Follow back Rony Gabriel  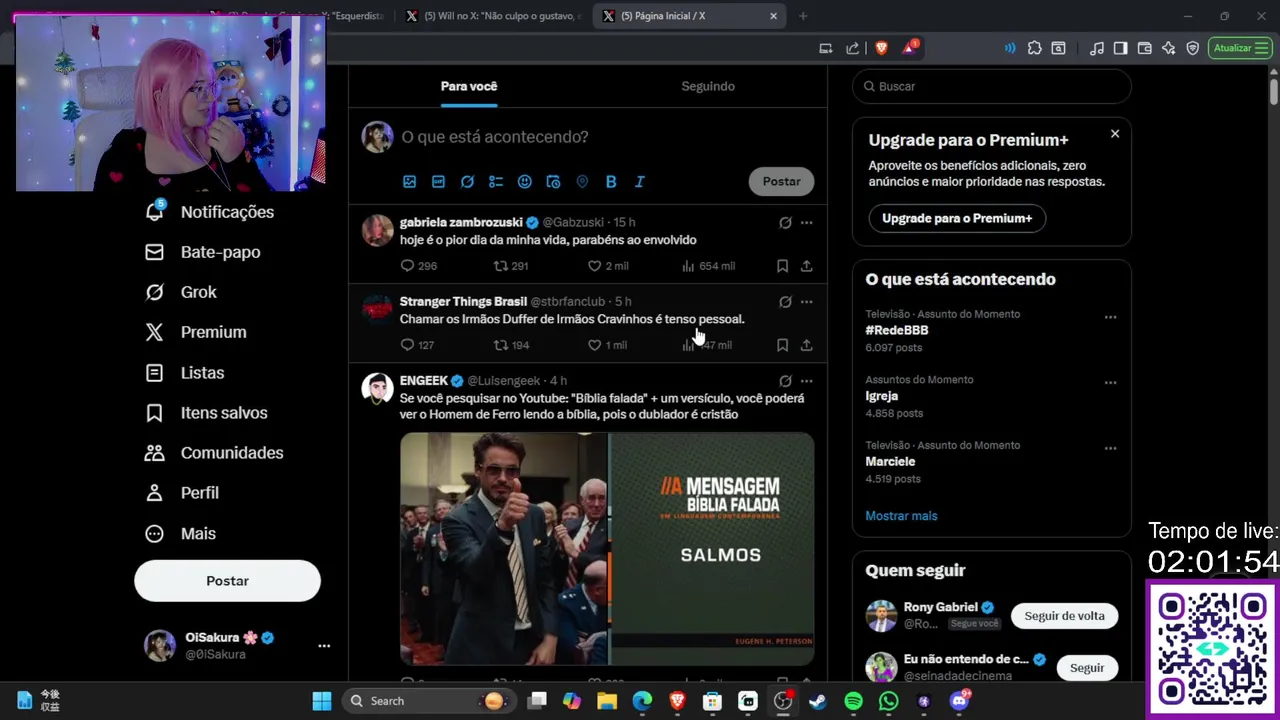[1064, 616]
